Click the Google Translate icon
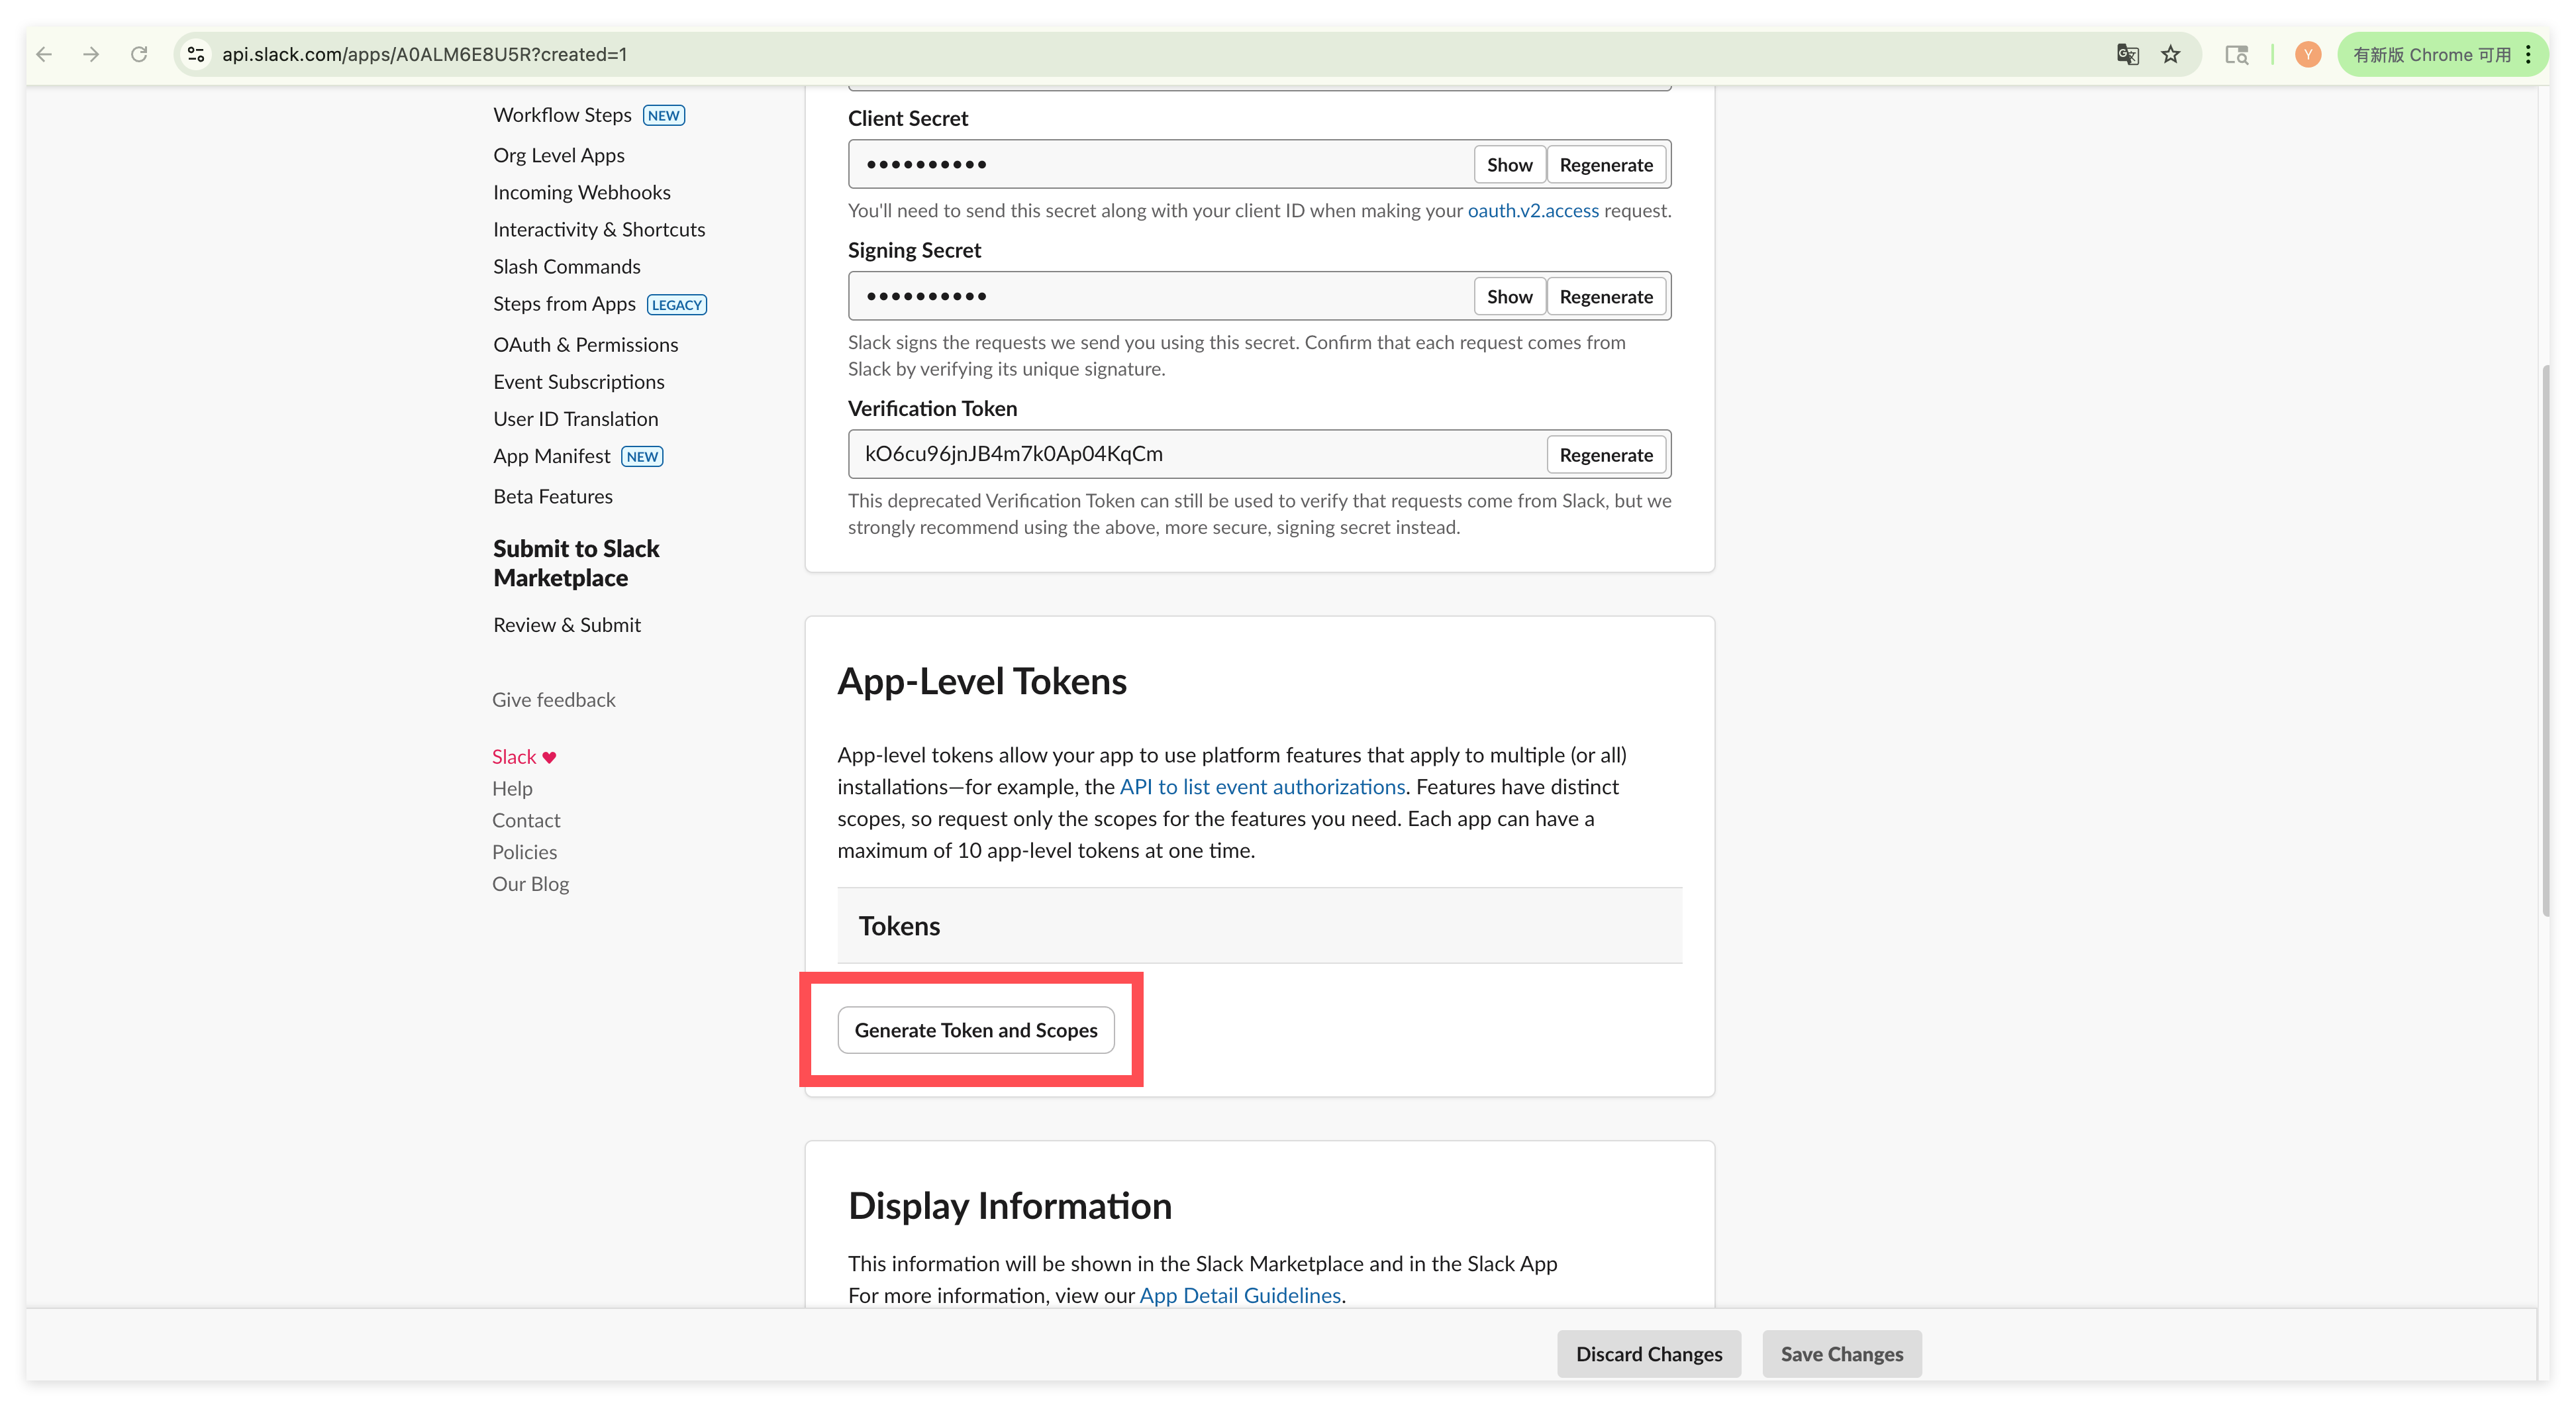This screenshot has width=2576, height=1407. point(2127,54)
